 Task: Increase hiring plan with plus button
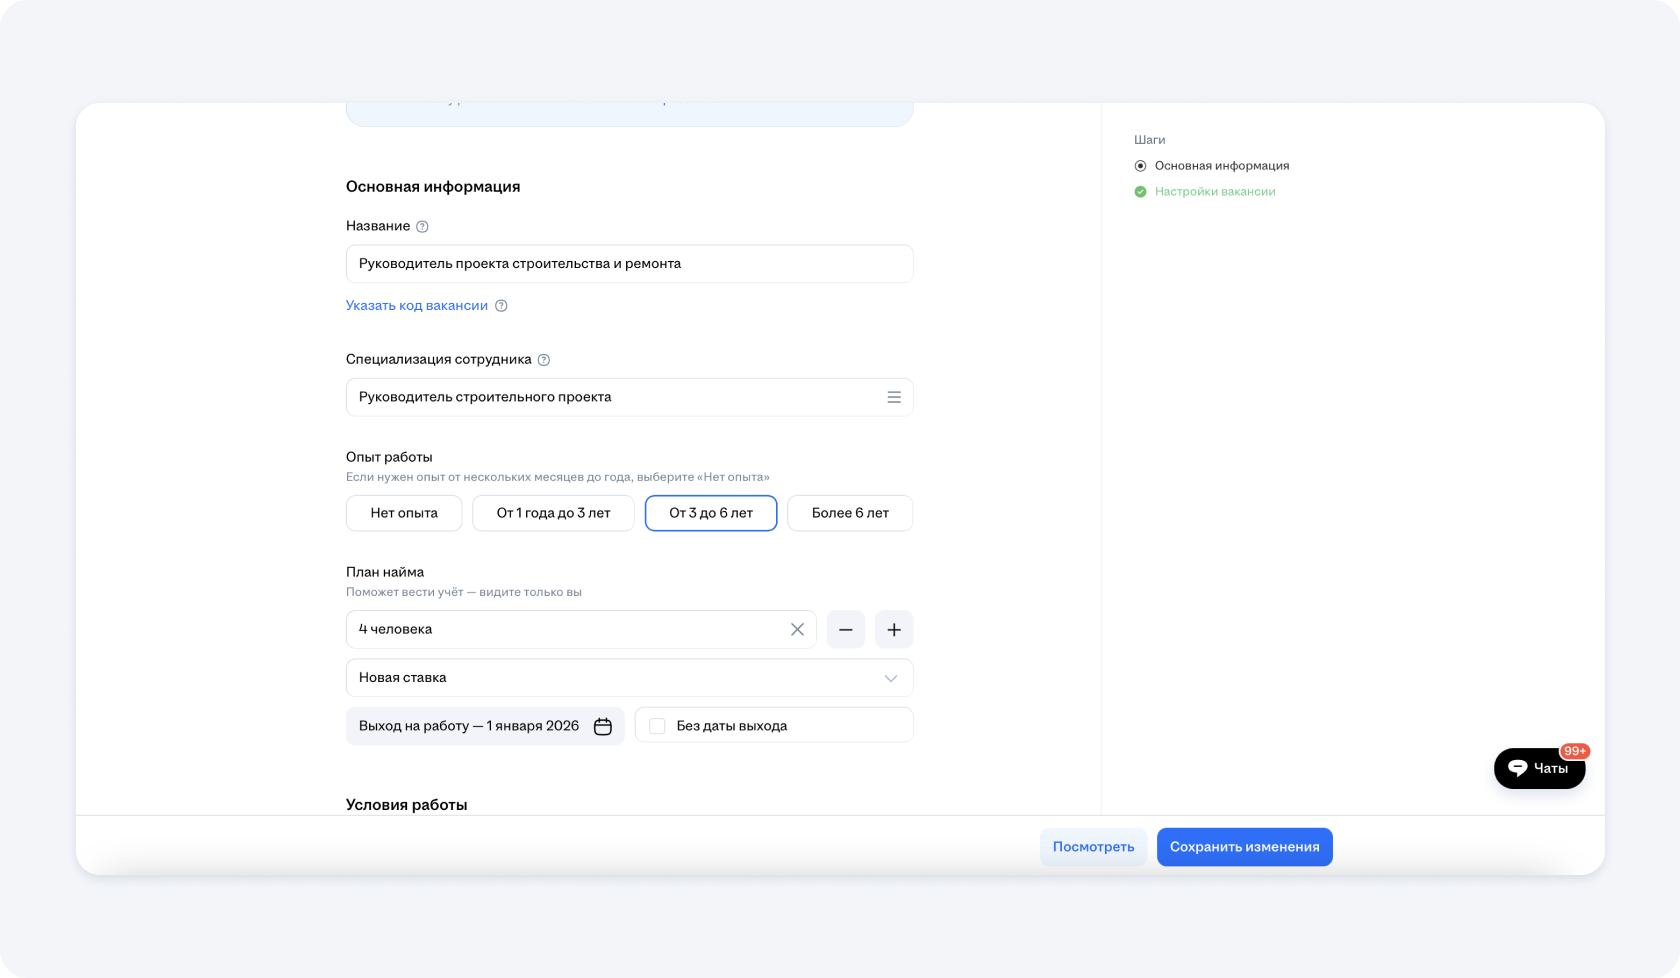tap(893, 630)
